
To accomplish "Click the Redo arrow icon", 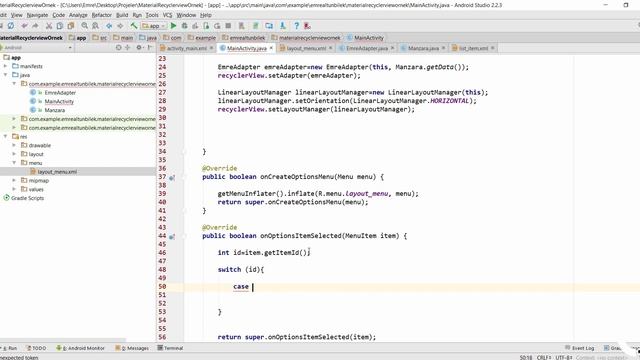I will coord(36,26).
